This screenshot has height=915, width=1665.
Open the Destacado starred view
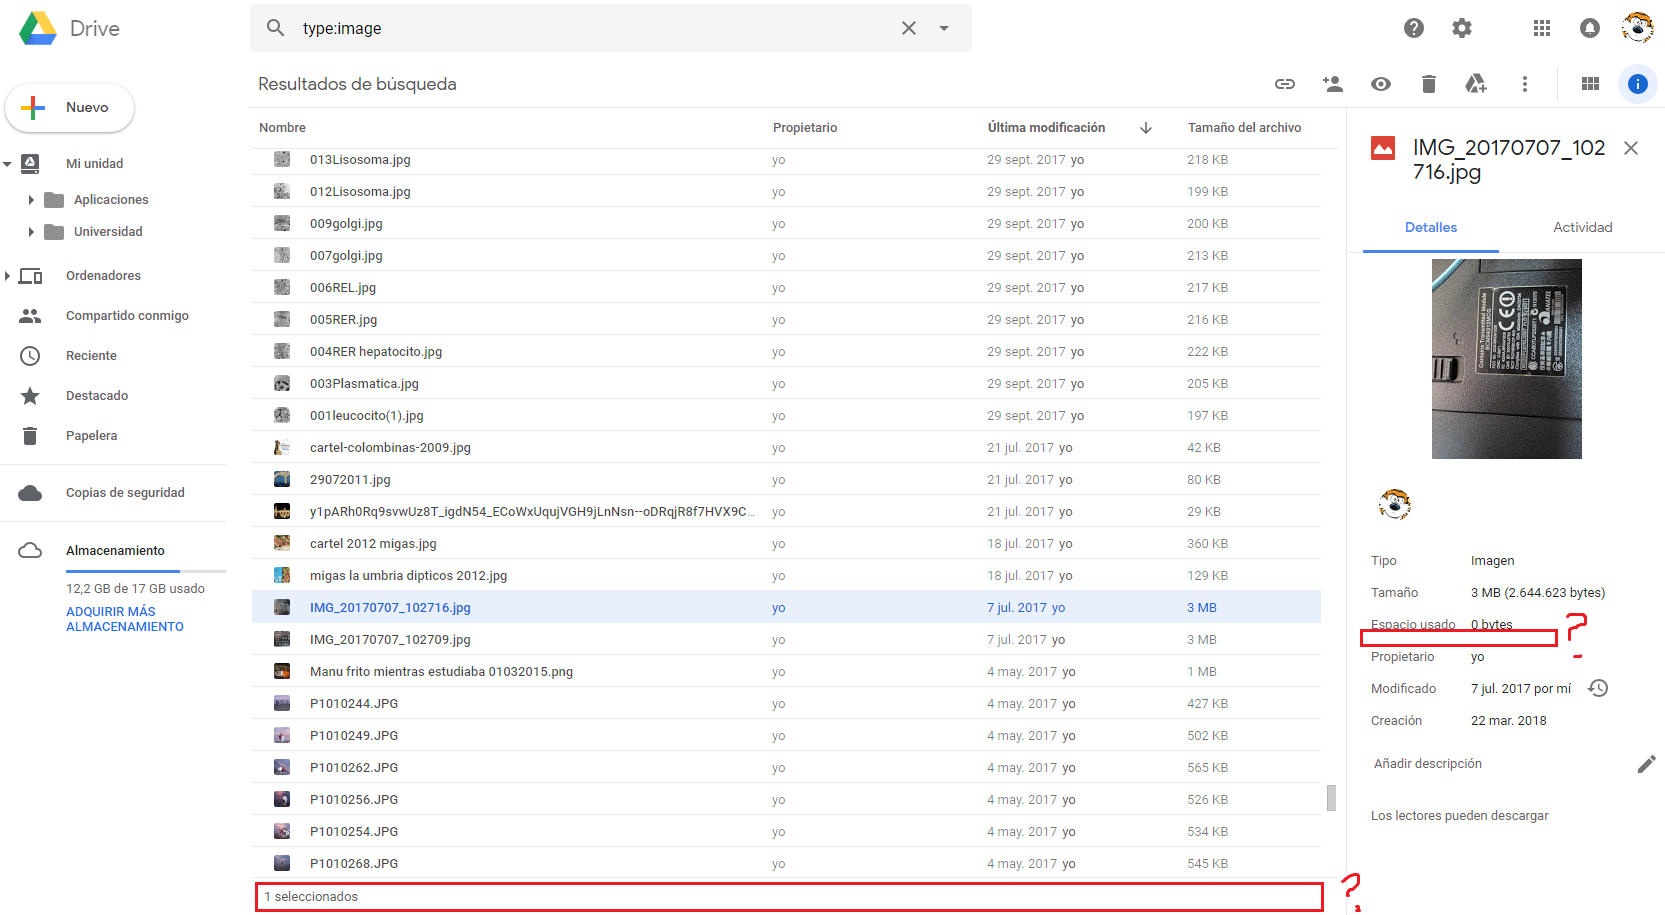(97, 396)
